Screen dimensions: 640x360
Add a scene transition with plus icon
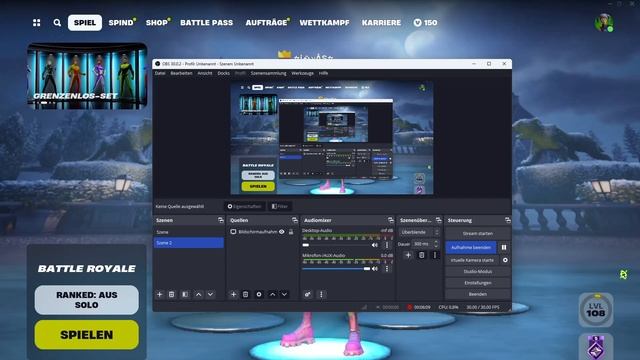tap(408, 255)
